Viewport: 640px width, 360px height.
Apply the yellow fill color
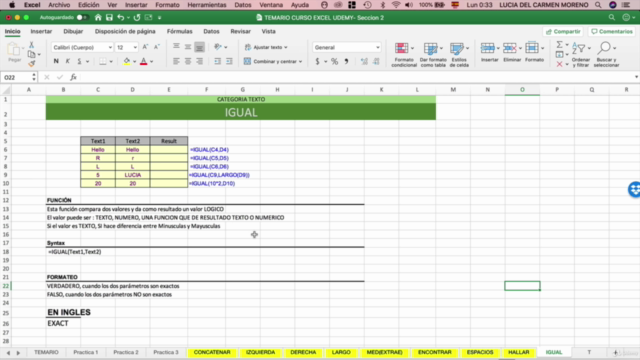coord(127,61)
